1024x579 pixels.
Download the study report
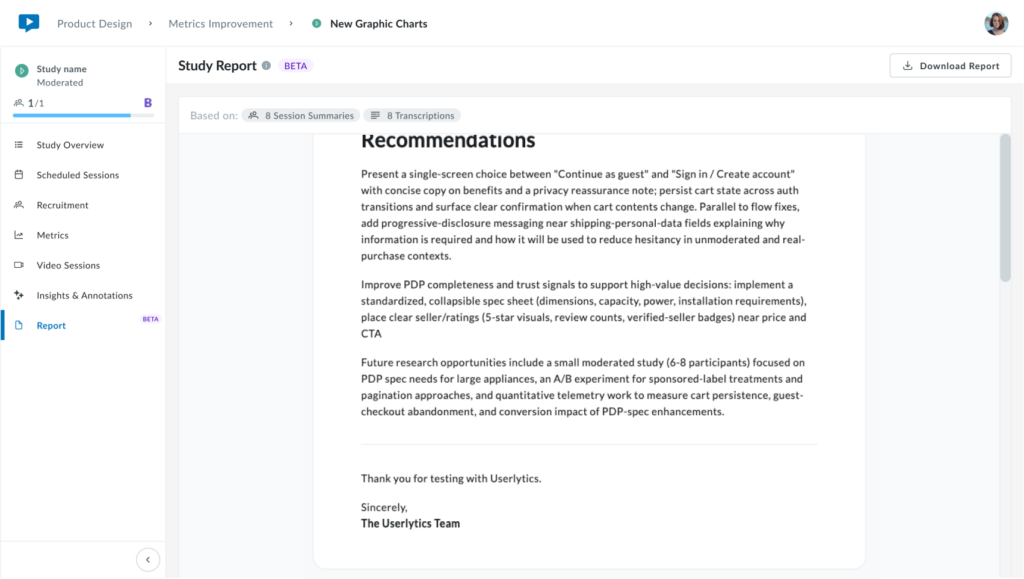(x=950, y=65)
